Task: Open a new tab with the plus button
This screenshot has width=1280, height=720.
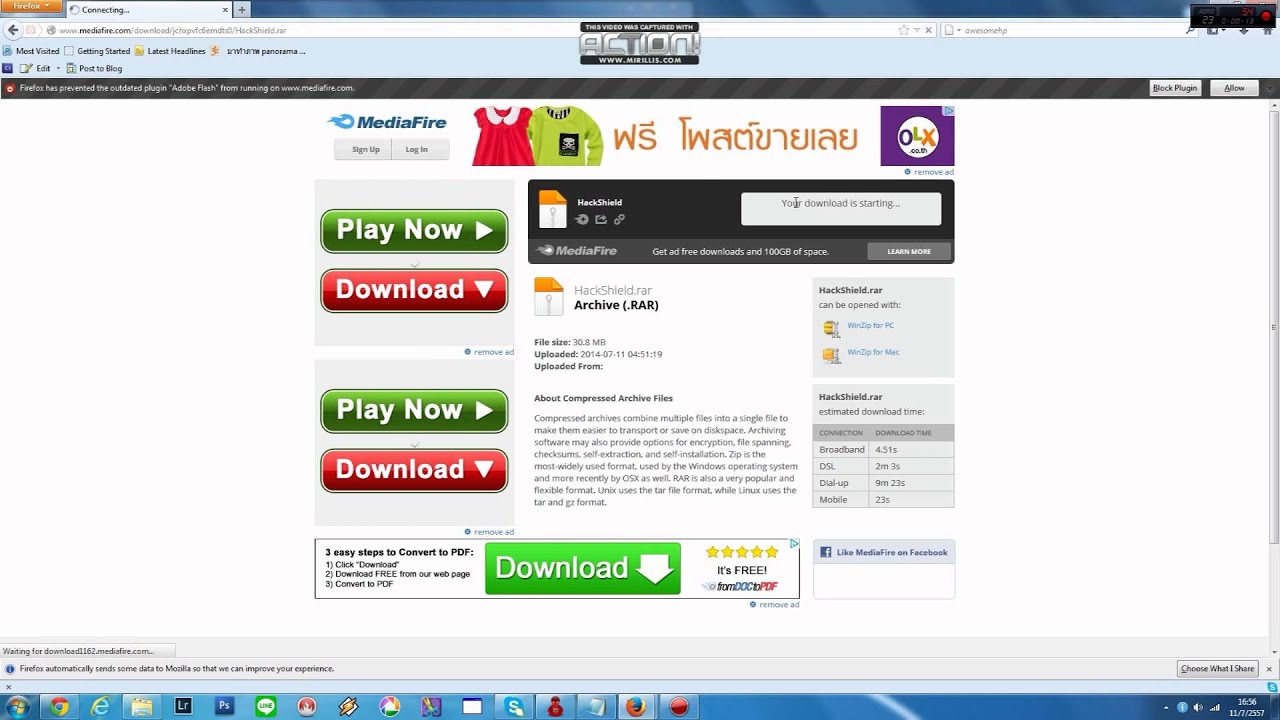Action: click(241, 10)
